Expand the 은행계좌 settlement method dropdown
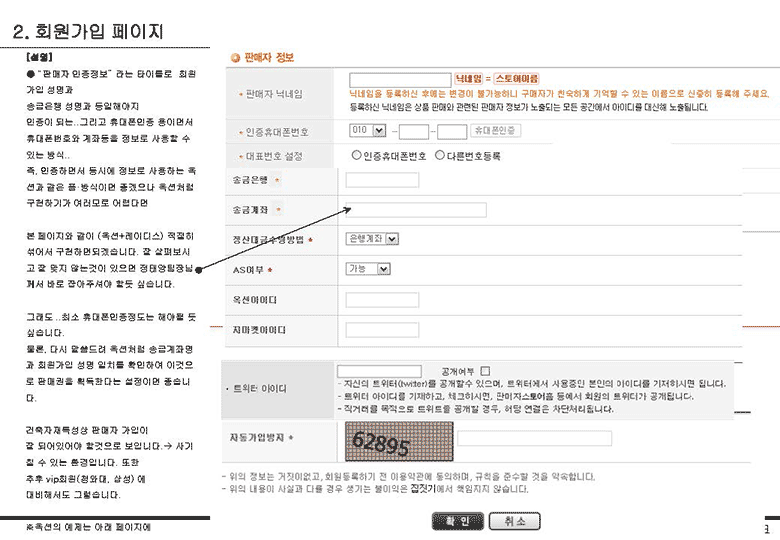 coord(371,239)
